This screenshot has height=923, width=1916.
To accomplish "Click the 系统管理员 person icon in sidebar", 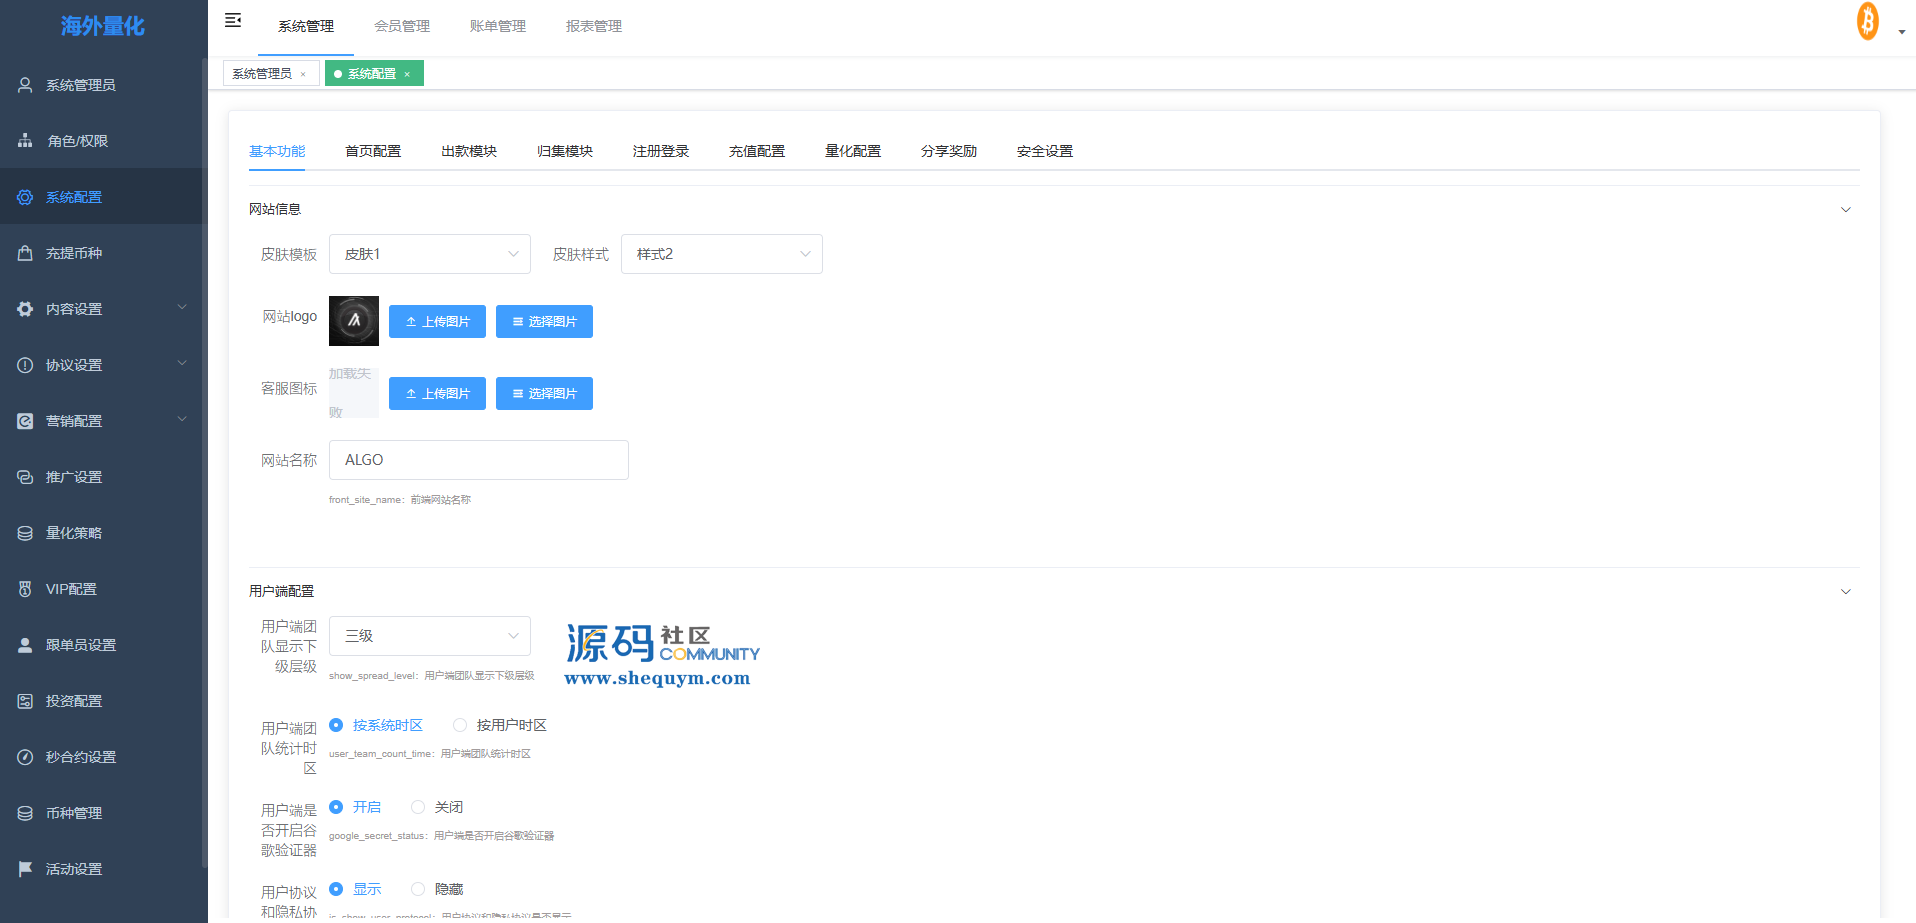I will coord(25,85).
